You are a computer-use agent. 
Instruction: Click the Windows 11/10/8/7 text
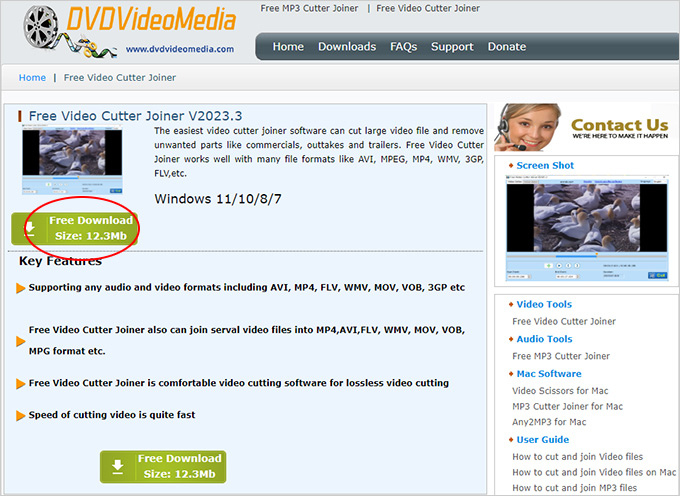(218, 199)
